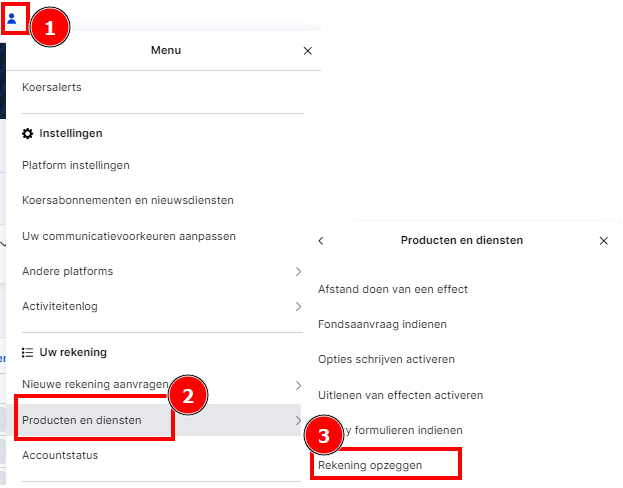
Task: Open Koersabonnementen en nieuwsdiensten
Action: coord(128,200)
